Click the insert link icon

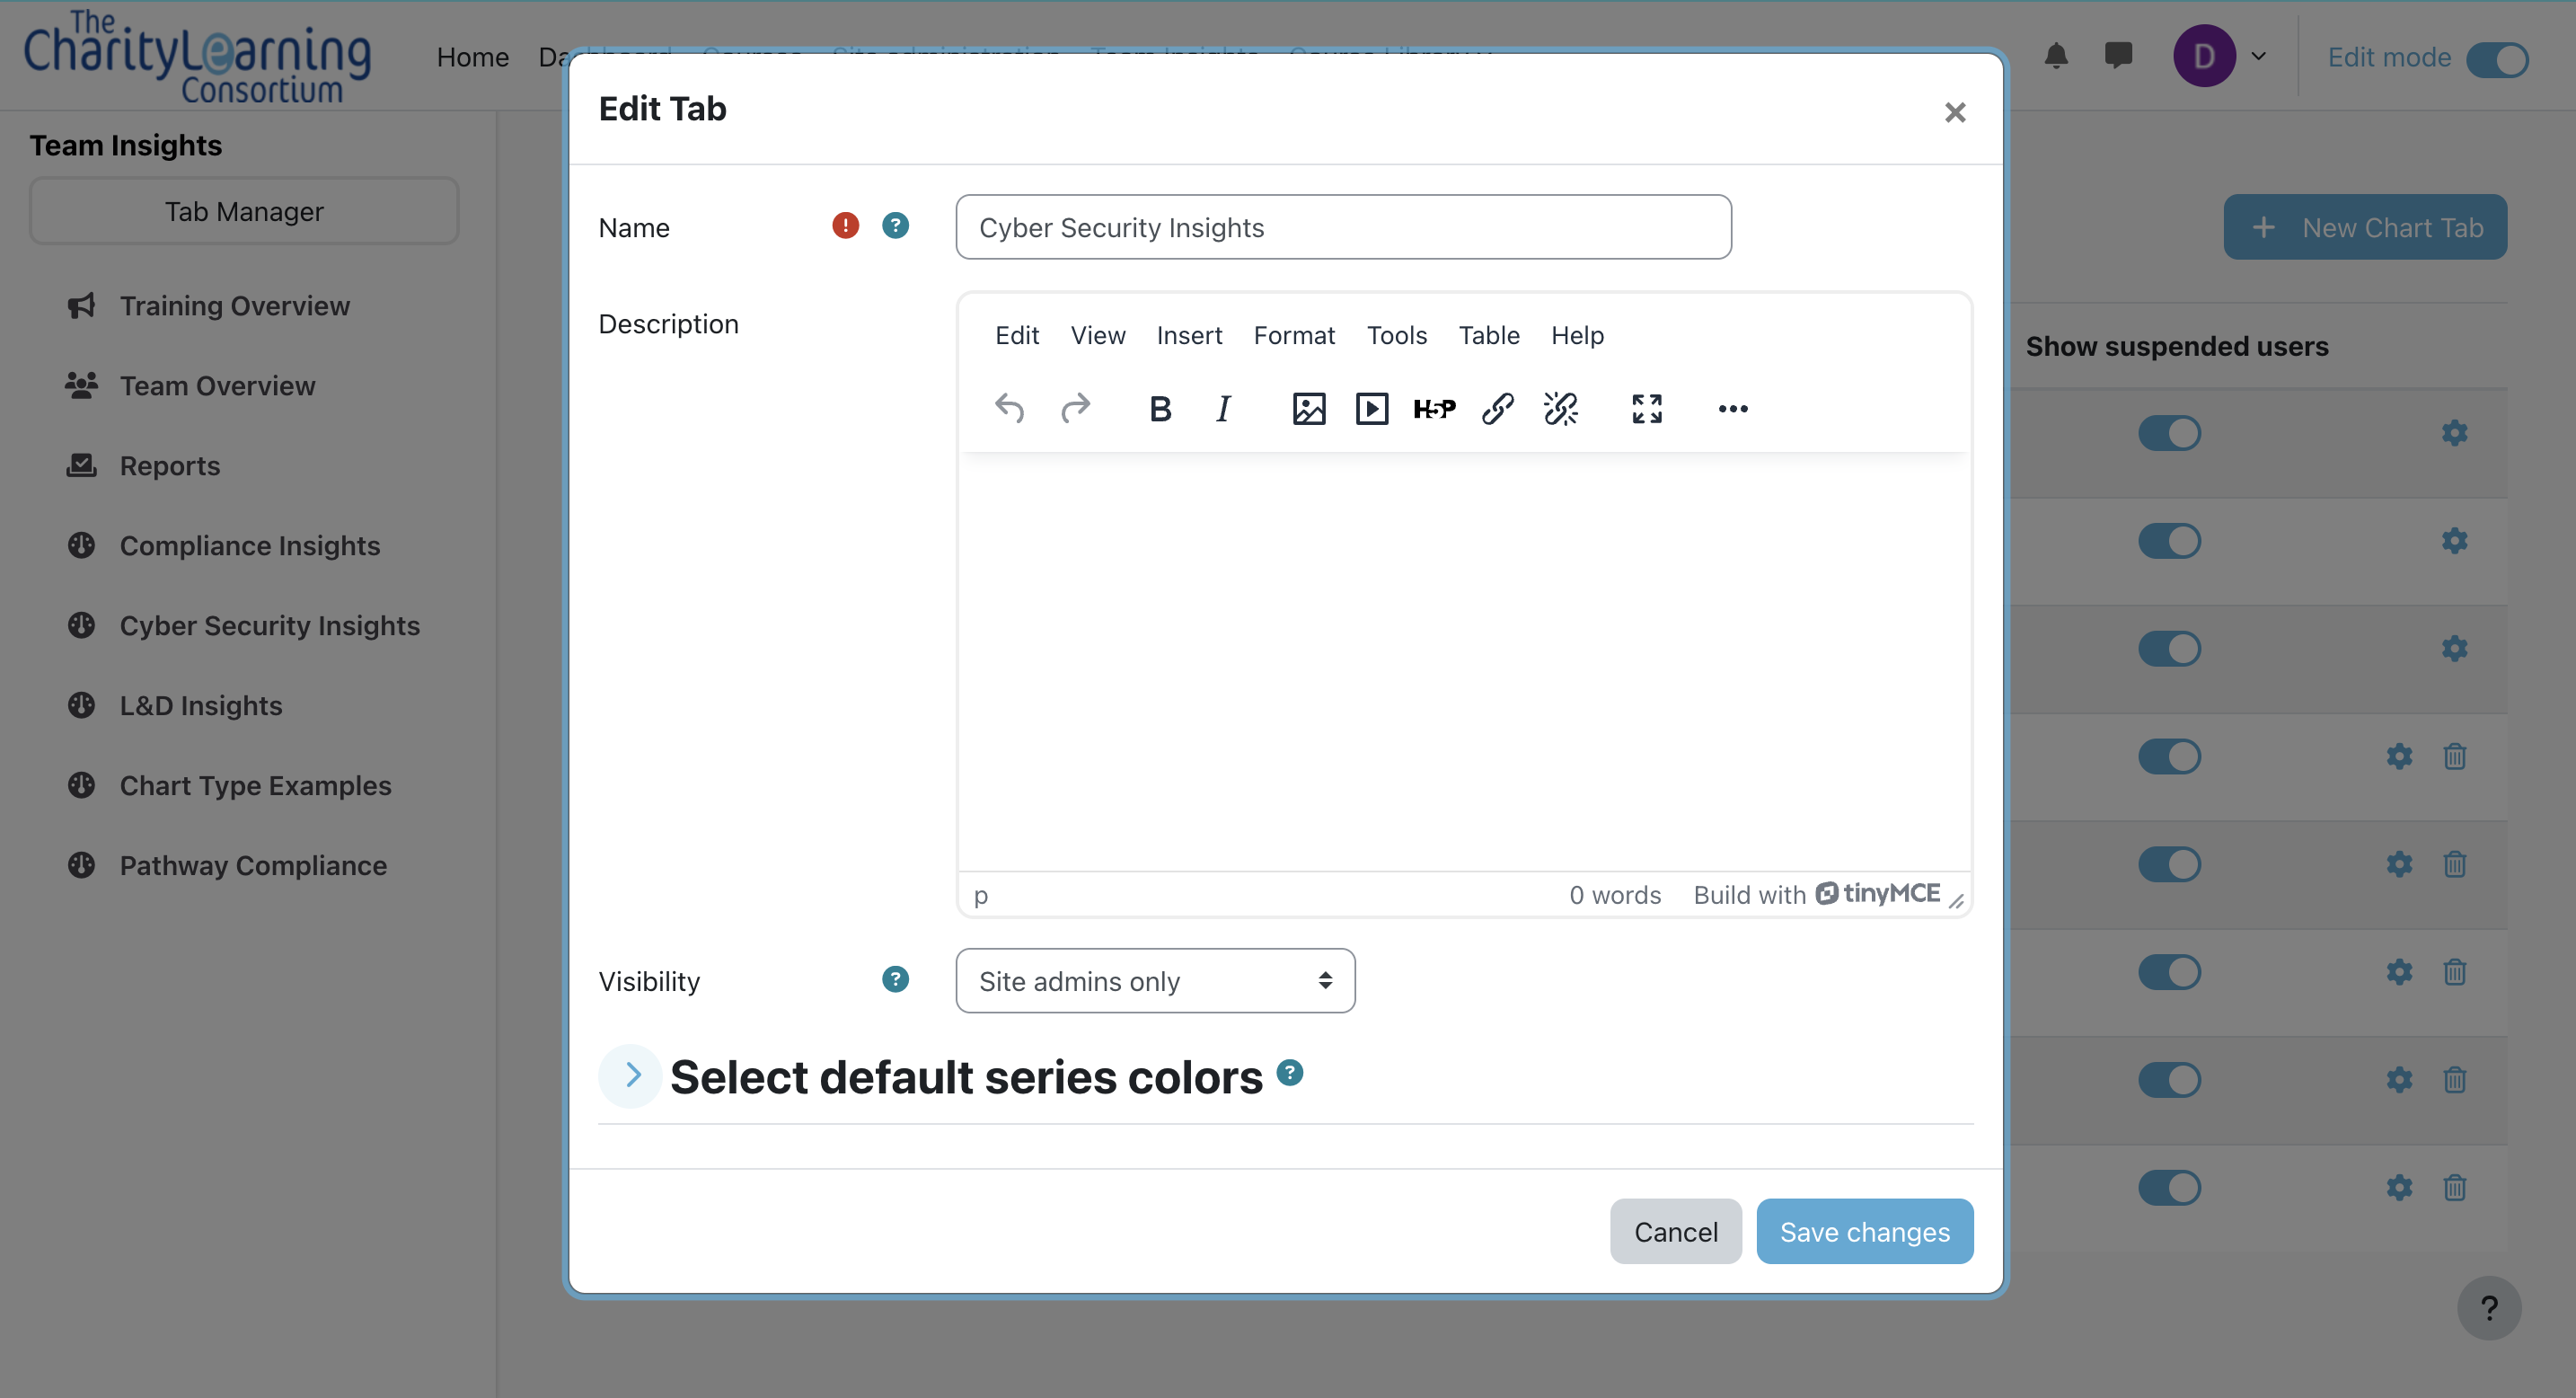(1497, 409)
